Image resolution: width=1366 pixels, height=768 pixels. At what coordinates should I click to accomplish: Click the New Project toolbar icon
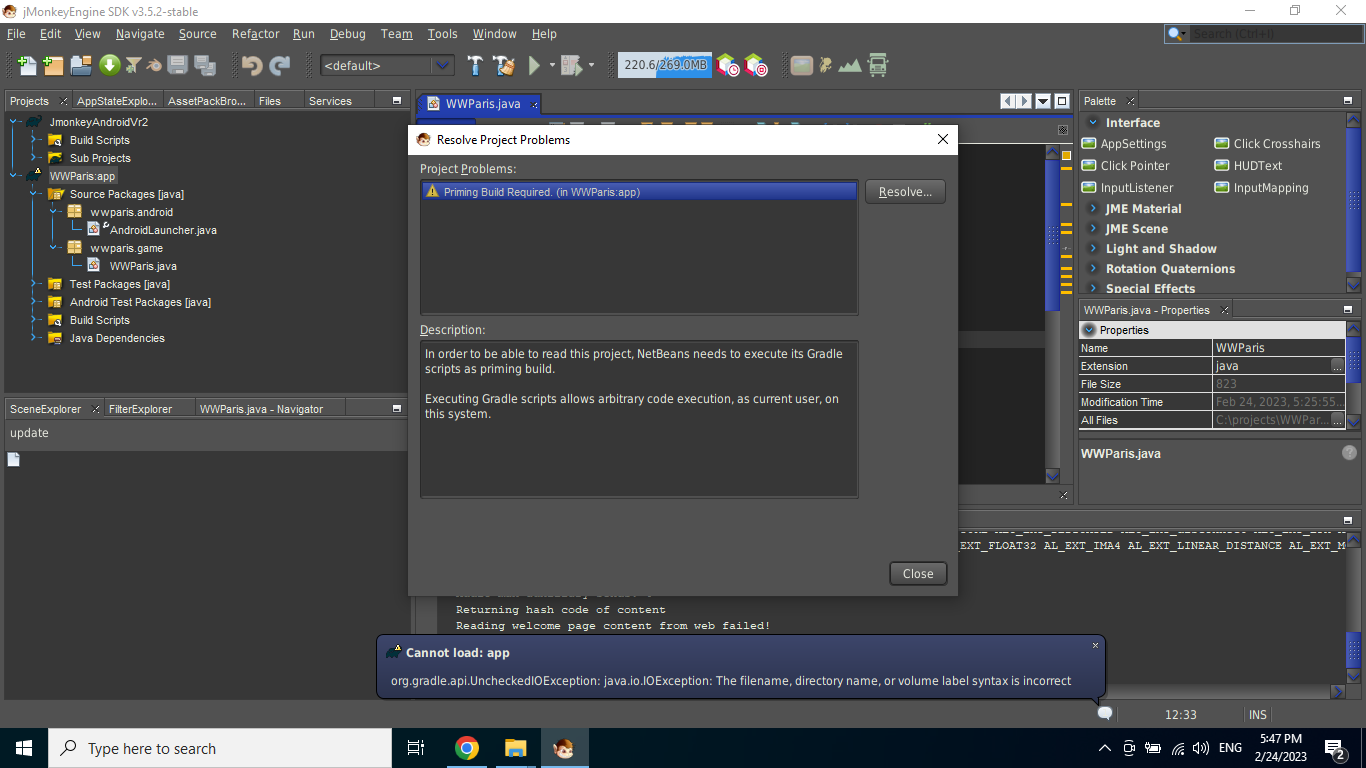[53, 66]
